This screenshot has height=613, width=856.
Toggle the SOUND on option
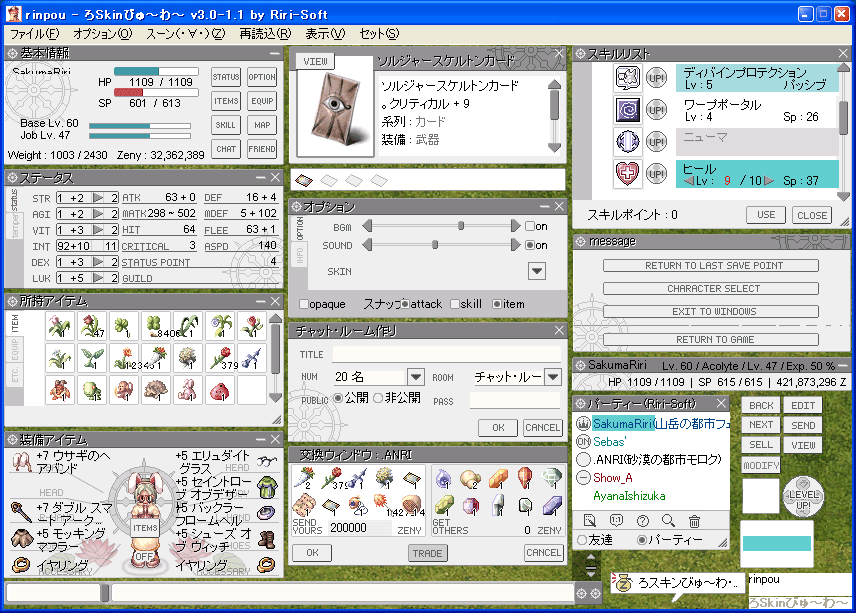(530, 245)
